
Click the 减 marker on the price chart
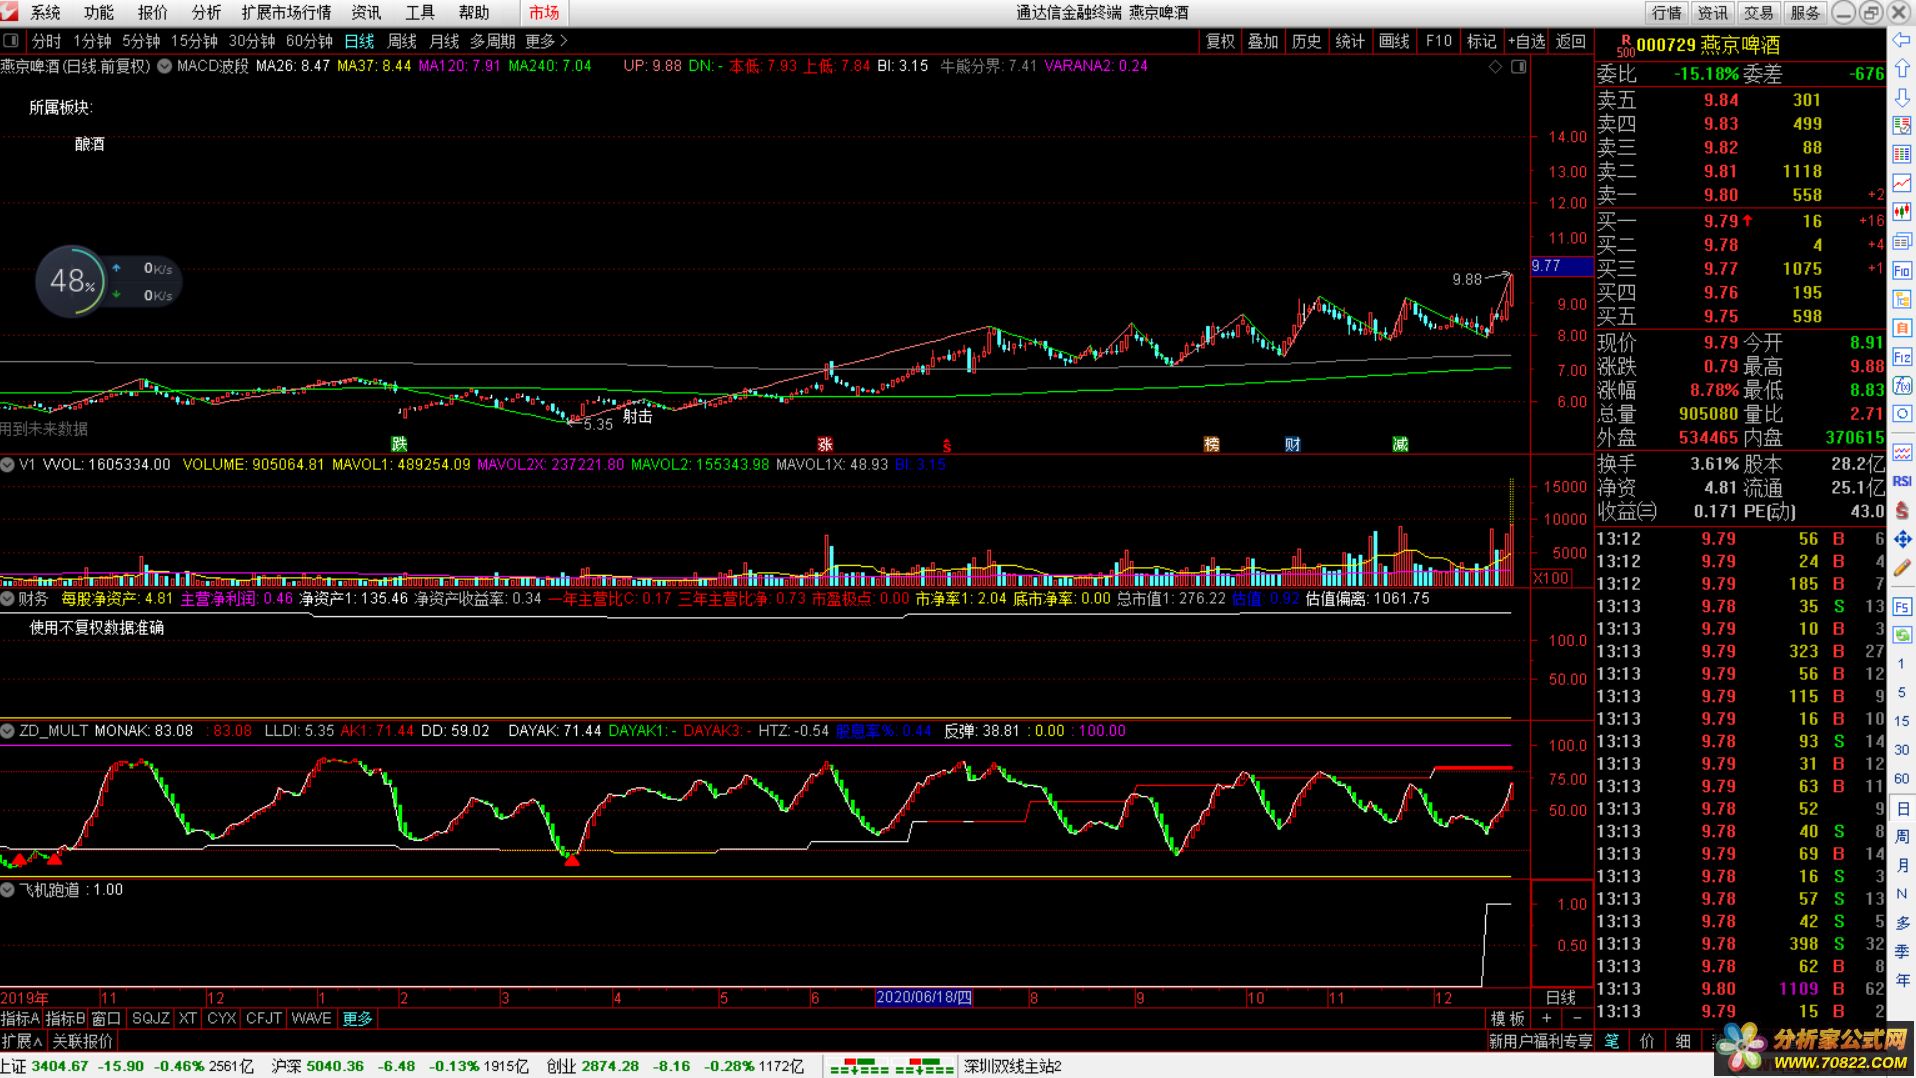coord(1400,444)
